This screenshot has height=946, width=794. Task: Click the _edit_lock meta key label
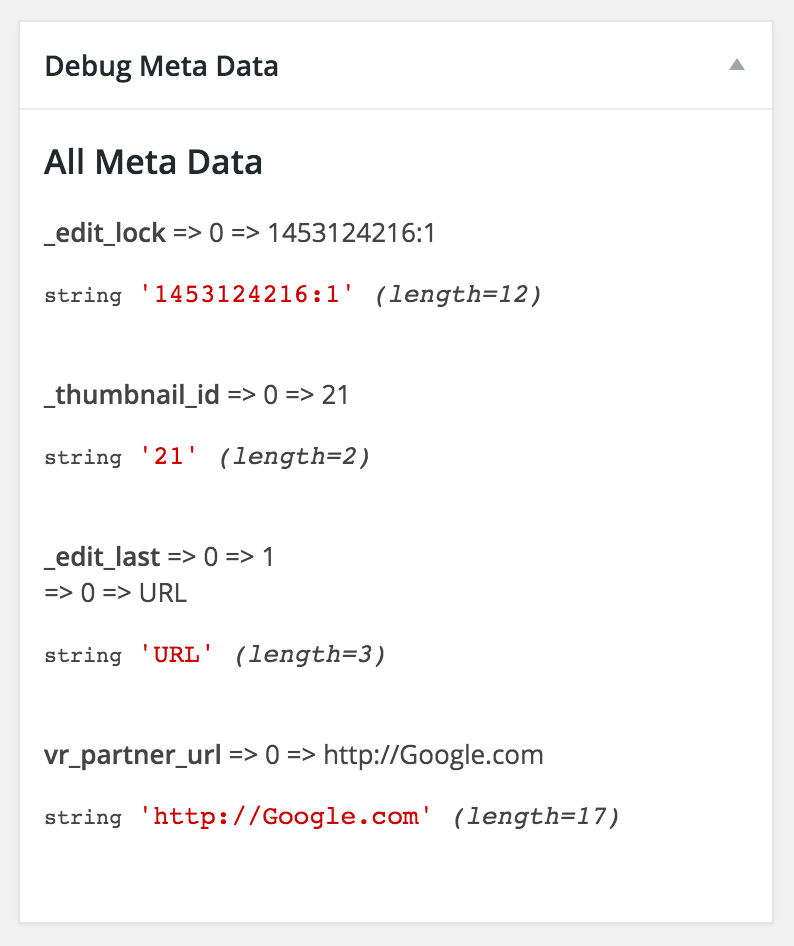[105, 233]
